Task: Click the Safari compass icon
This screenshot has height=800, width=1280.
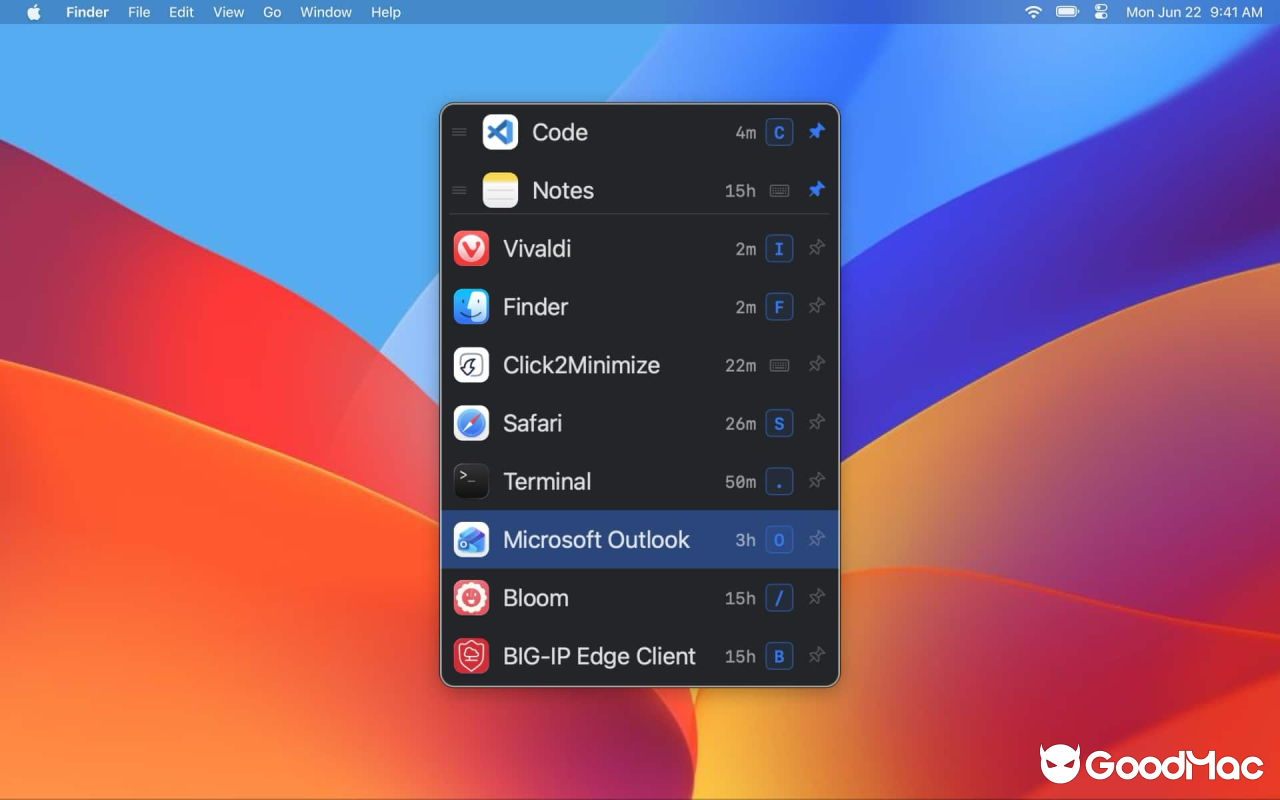Action: 471,423
